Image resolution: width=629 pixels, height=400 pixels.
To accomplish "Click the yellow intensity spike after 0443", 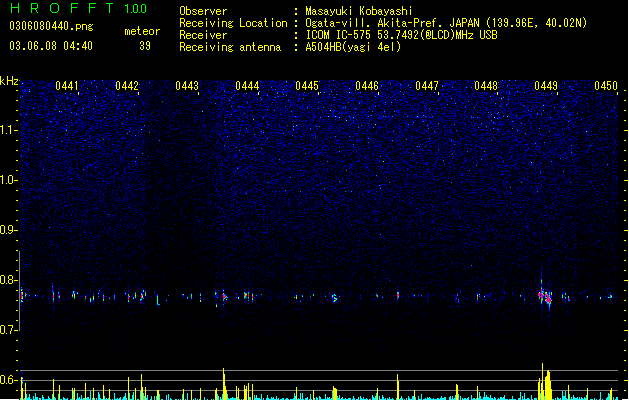I will (x=224, y=384).
